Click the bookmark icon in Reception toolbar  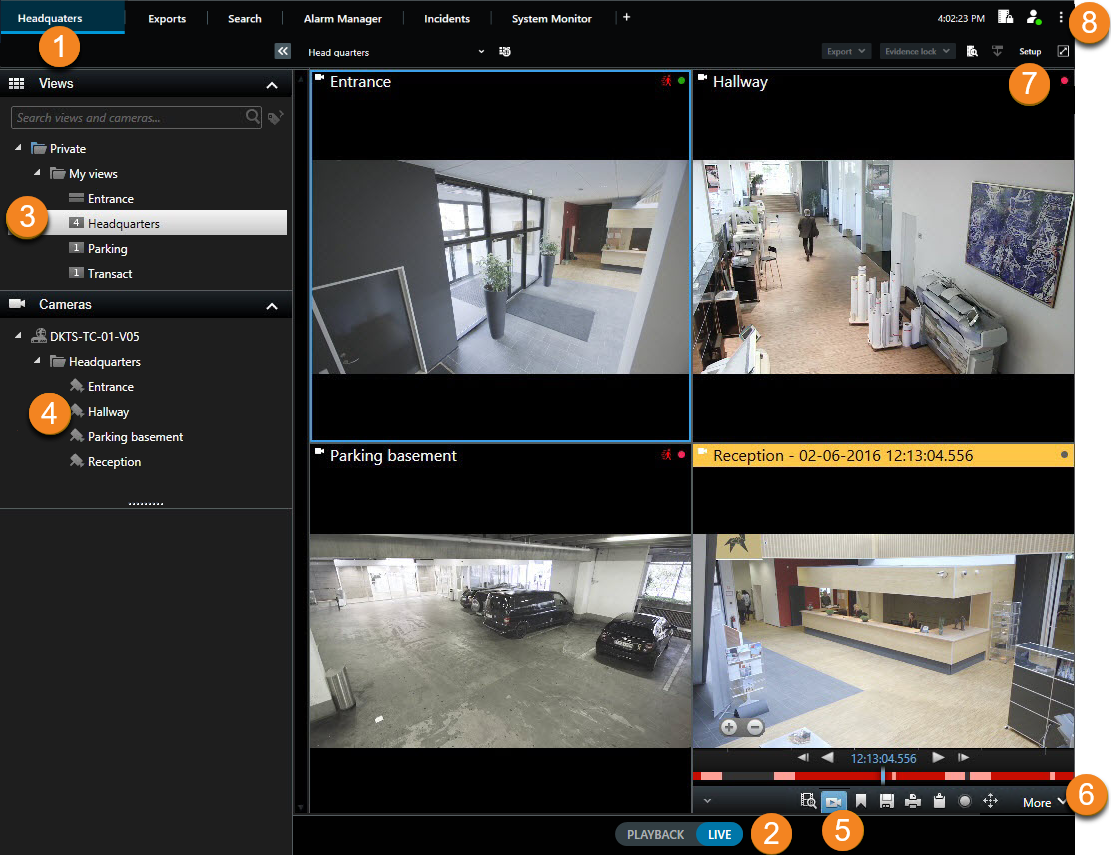pos(861,801)
